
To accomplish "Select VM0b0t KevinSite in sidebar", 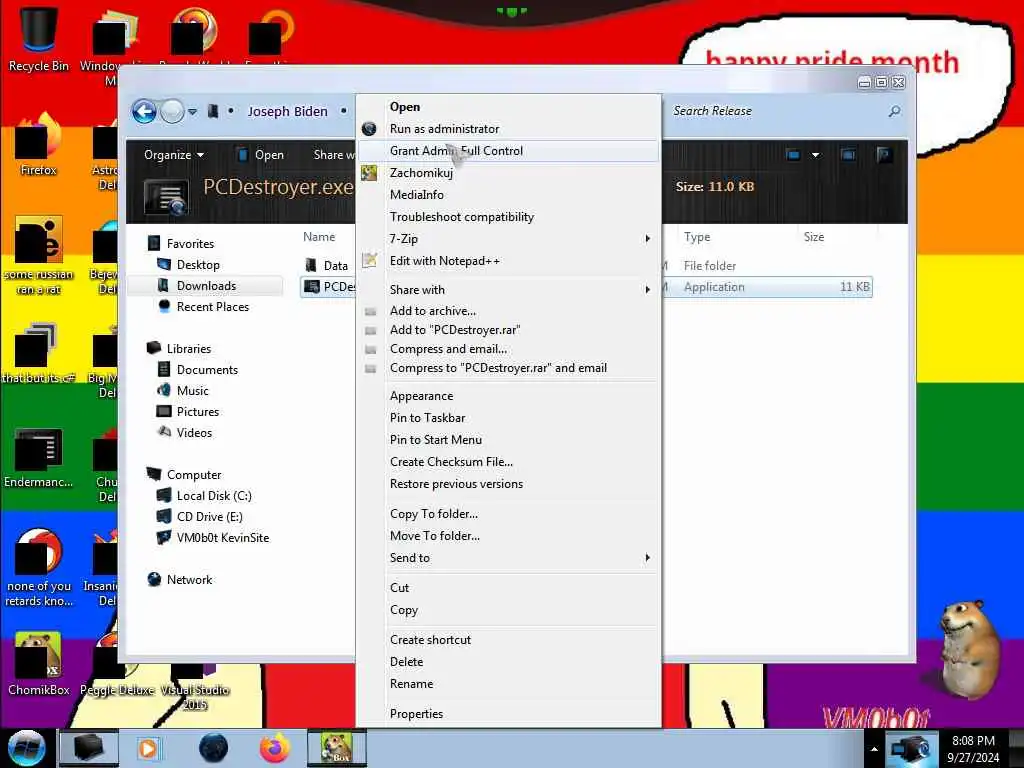I will (222, 537).
